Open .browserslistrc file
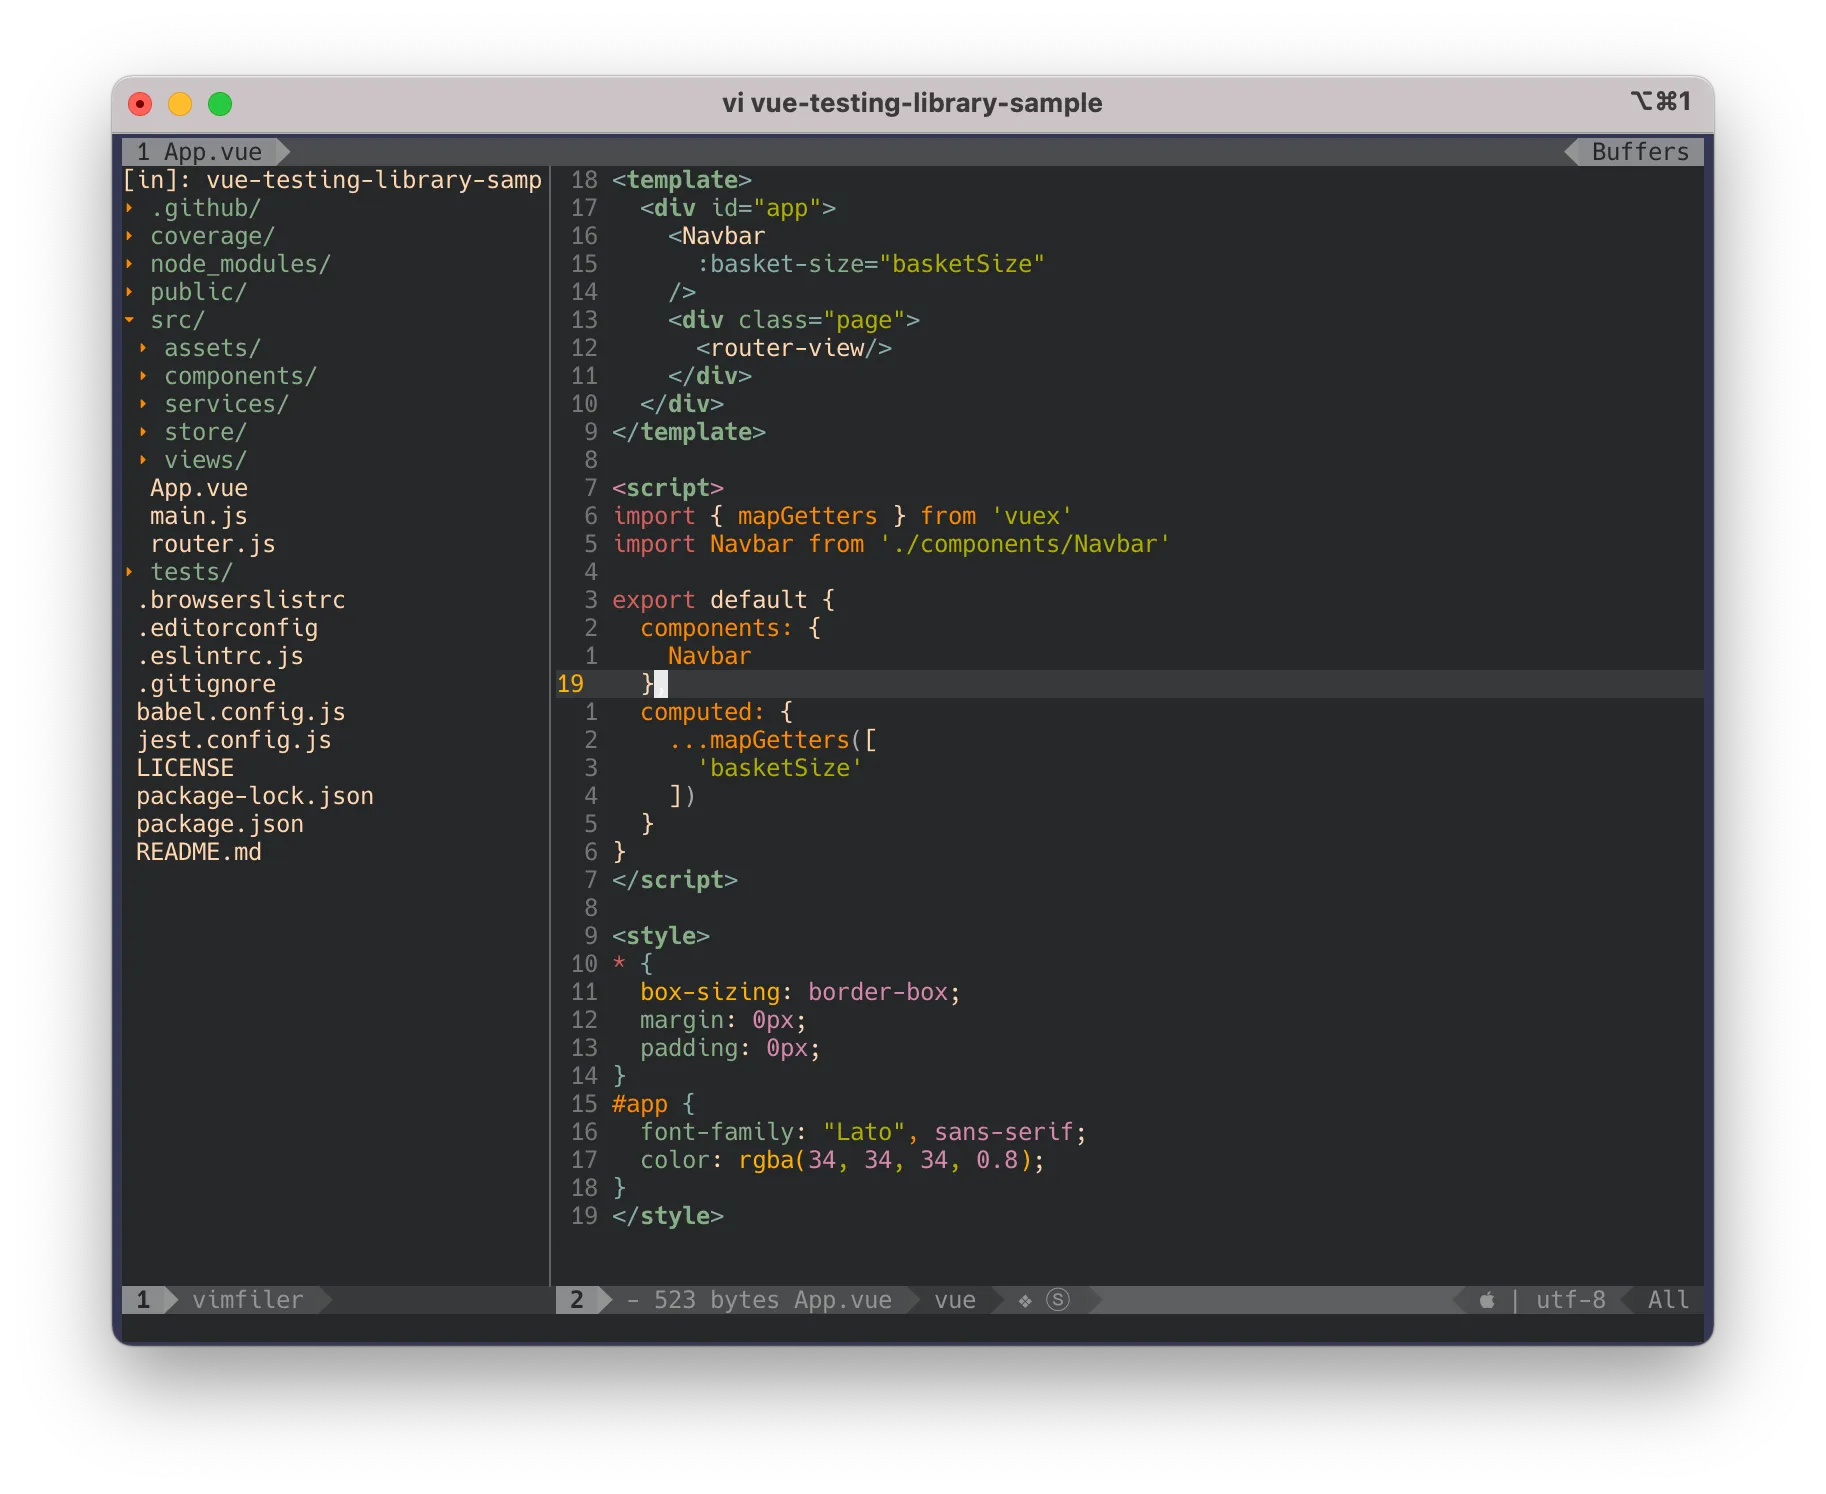 coord(241,600)
